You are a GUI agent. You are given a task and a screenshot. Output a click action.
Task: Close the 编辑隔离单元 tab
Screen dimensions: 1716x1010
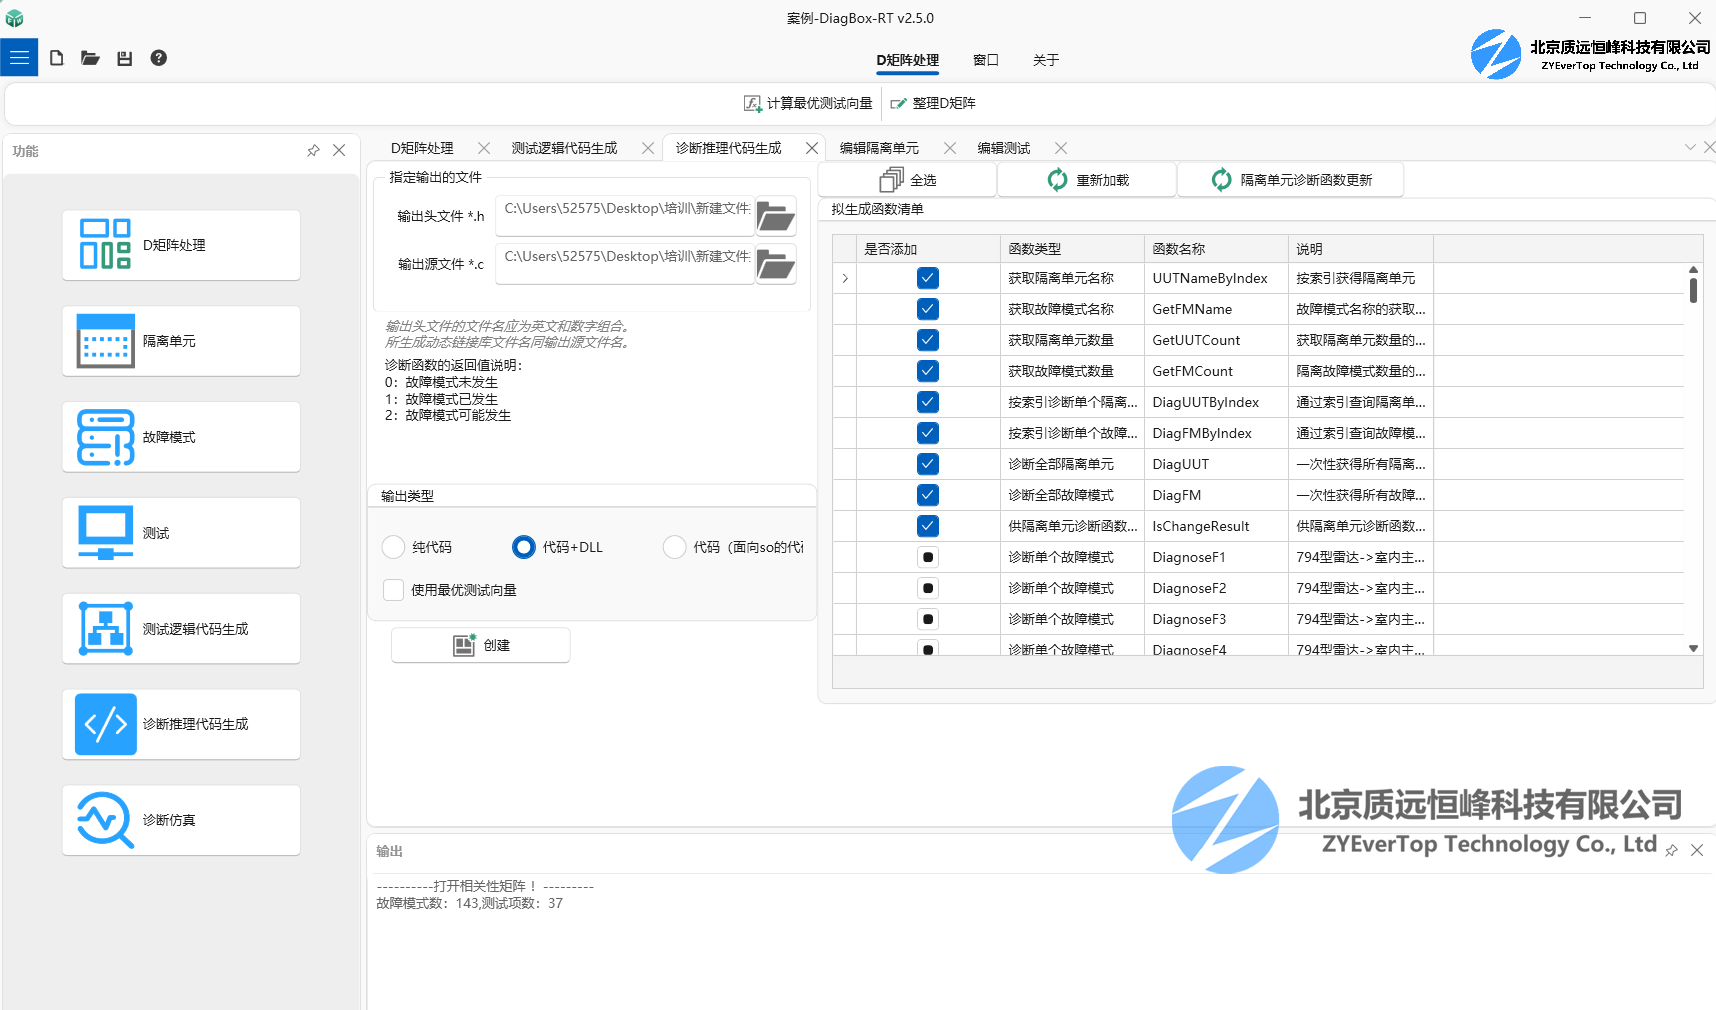[950, 148]
